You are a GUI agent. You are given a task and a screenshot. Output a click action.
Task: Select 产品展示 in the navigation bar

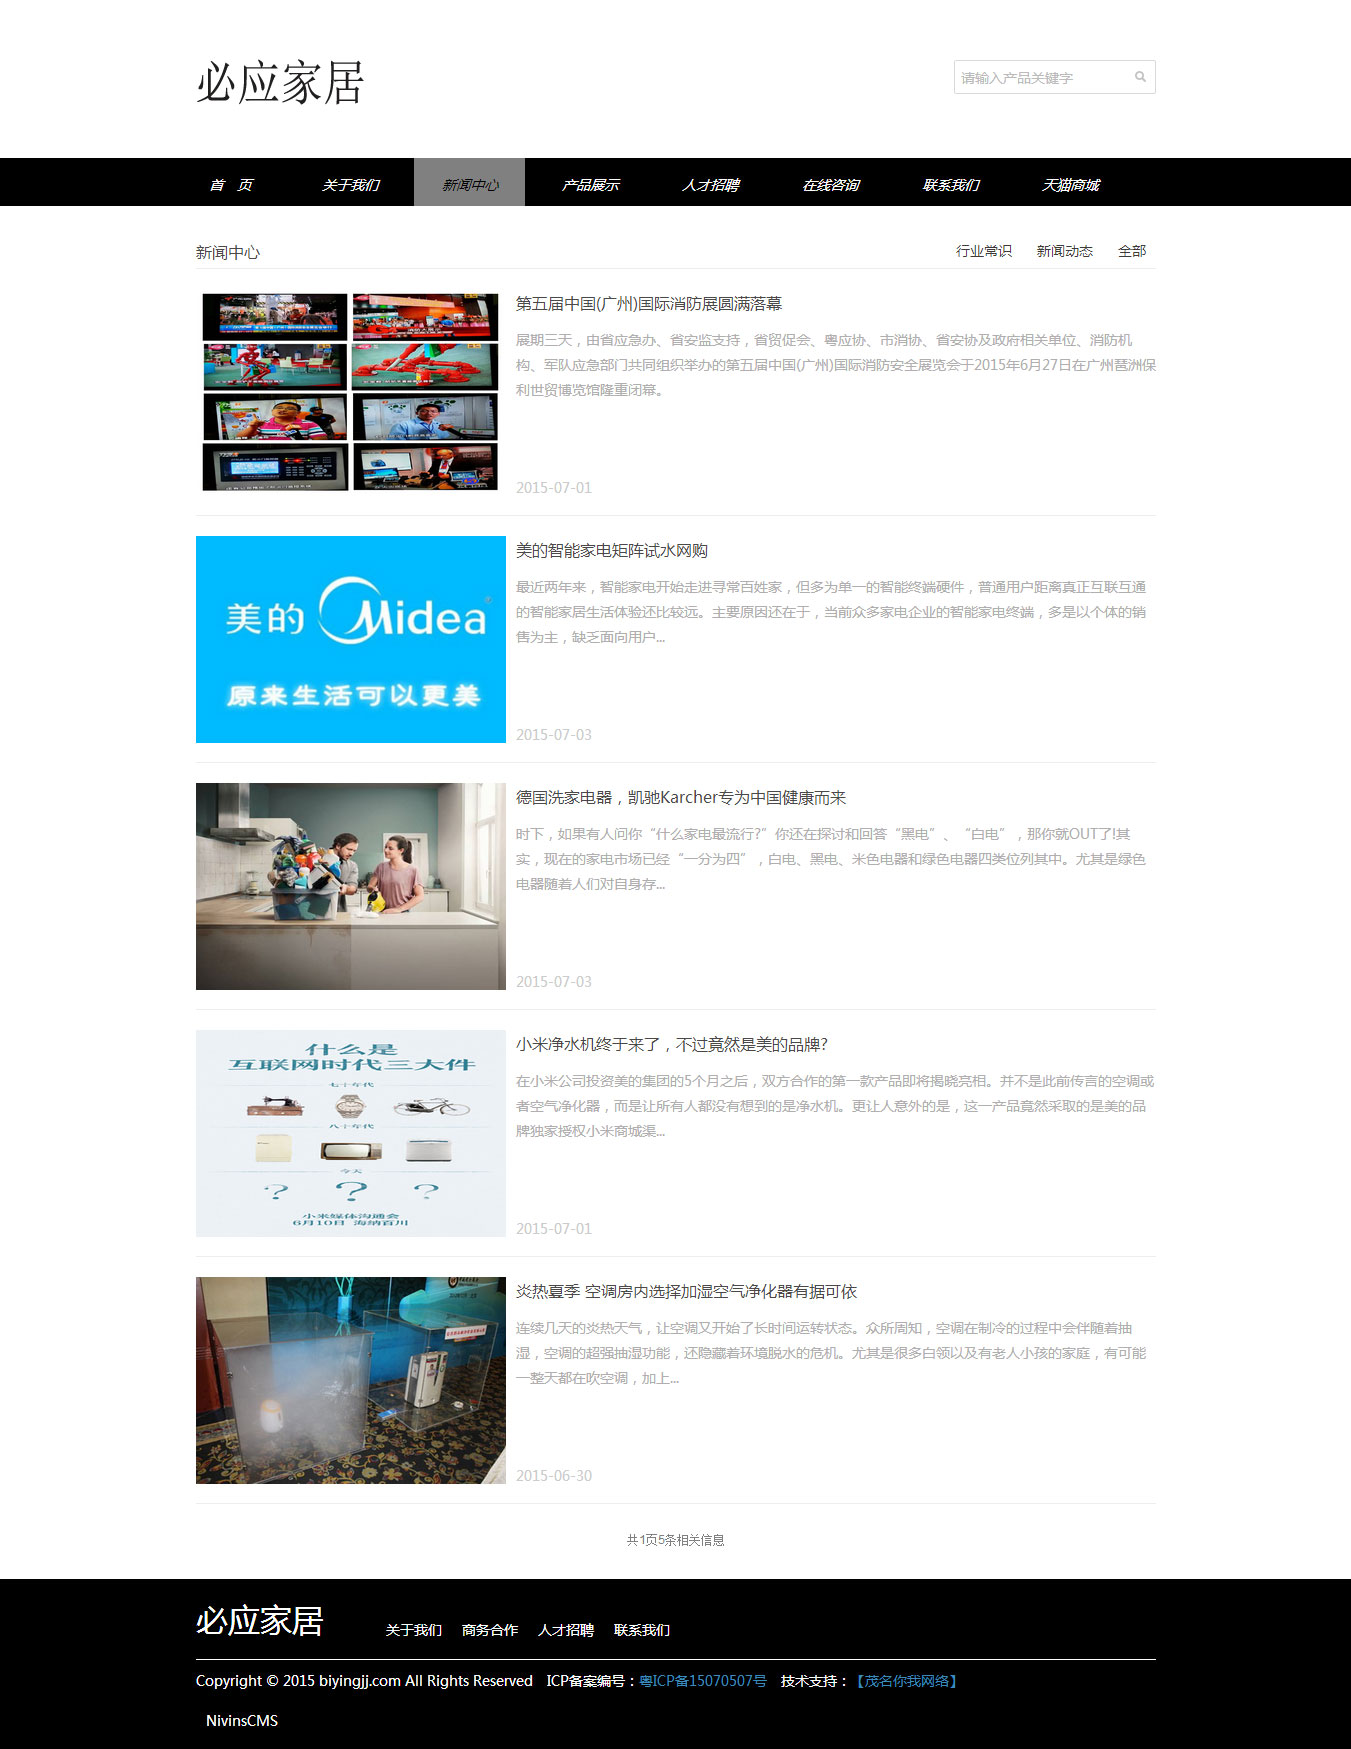pos(590,184)
